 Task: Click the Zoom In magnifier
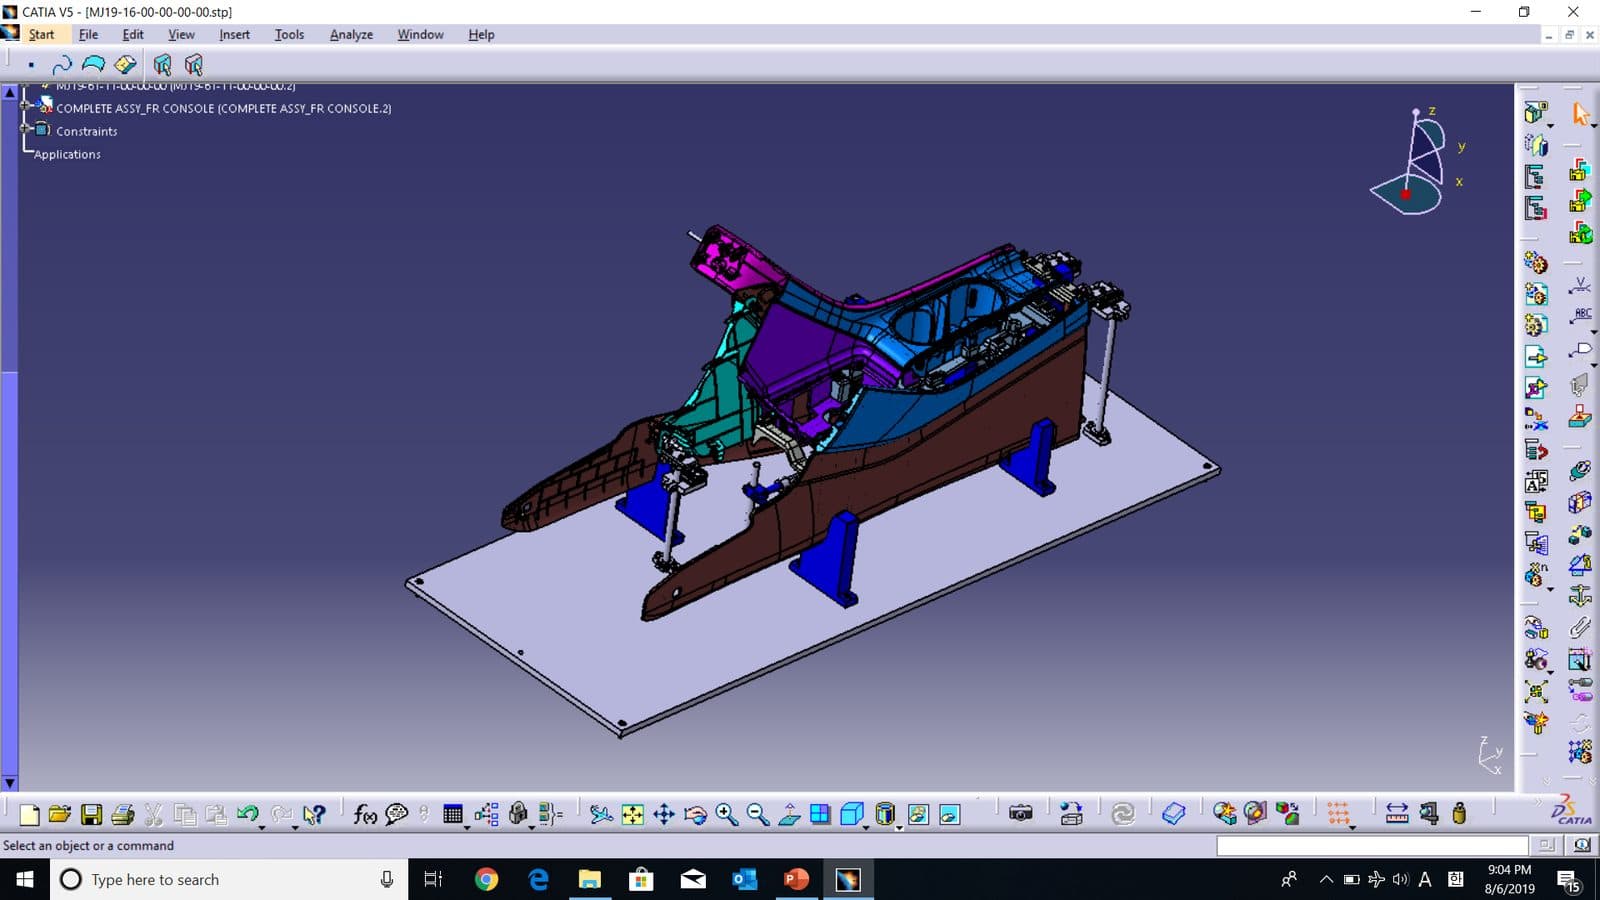[x=727, y=815]
